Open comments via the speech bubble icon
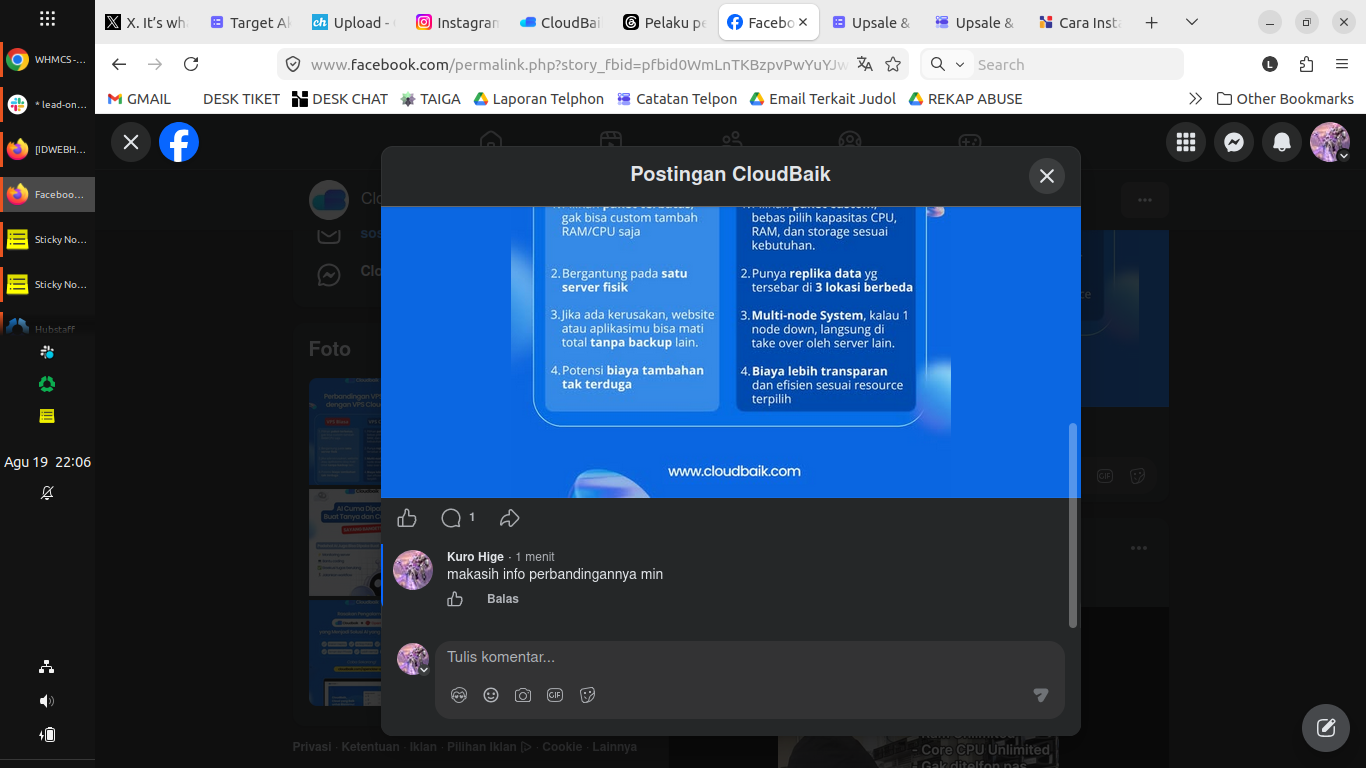Screen dimensions: 1366x768 tap(451, 518)
